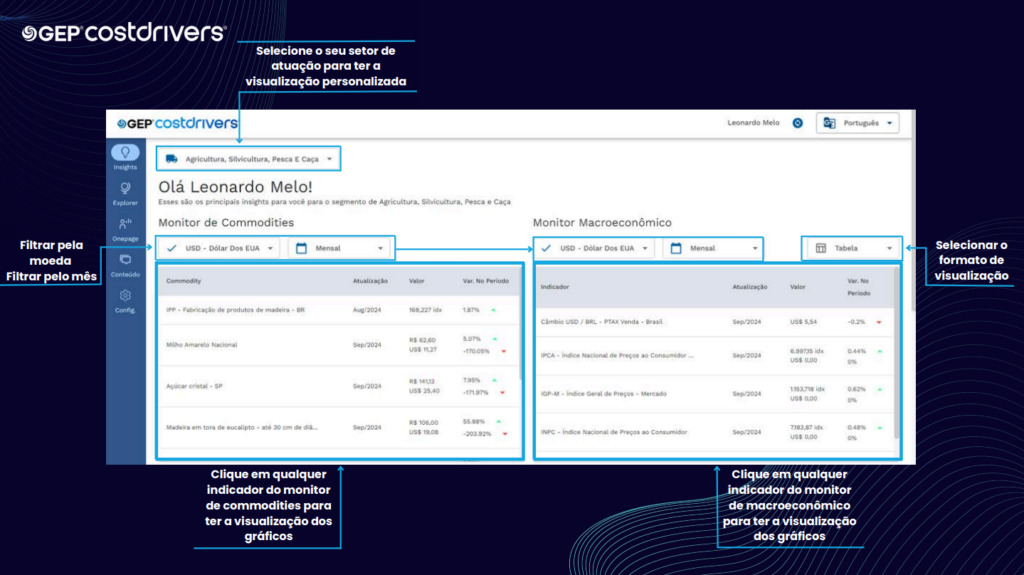
Task: Select IGP-M - Índice Geral de Preços row
Action: pos(714,394)
